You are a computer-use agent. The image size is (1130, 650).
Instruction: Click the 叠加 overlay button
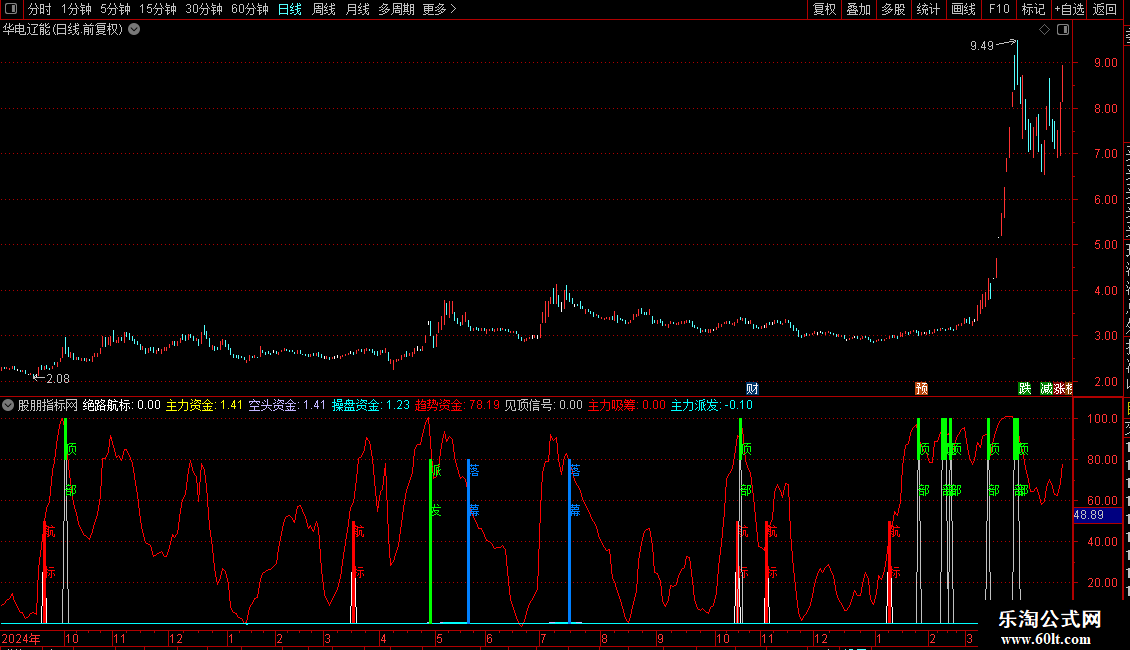tap(858, 9)
